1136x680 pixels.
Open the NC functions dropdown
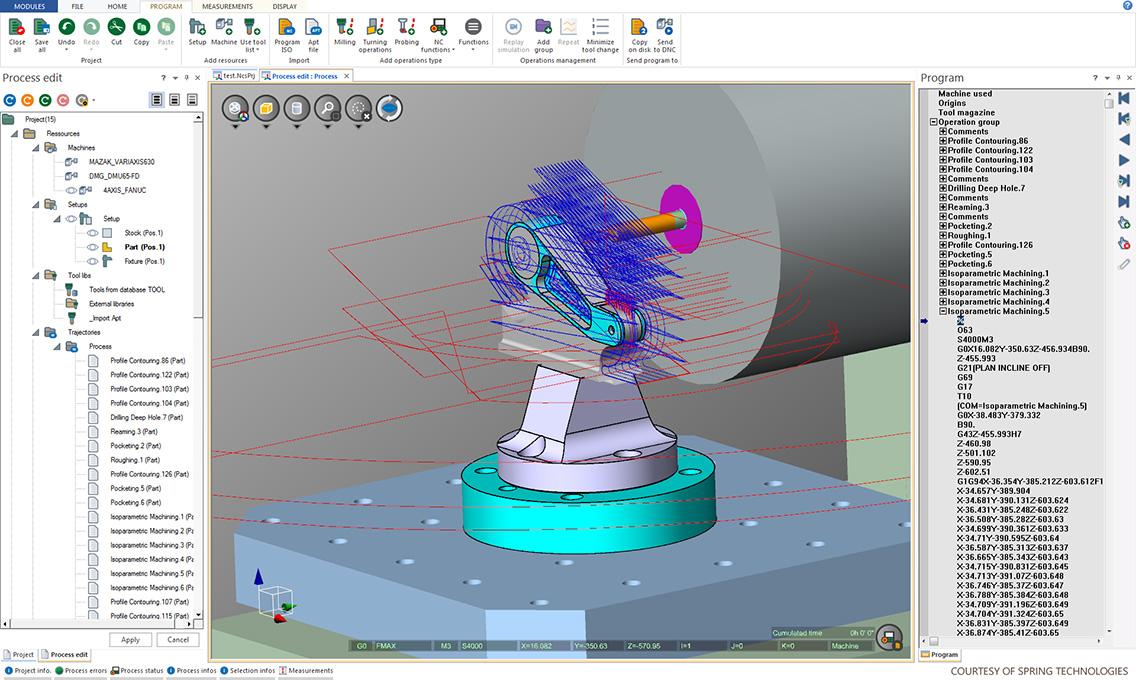pyautogui.click(x=438, y=34)
